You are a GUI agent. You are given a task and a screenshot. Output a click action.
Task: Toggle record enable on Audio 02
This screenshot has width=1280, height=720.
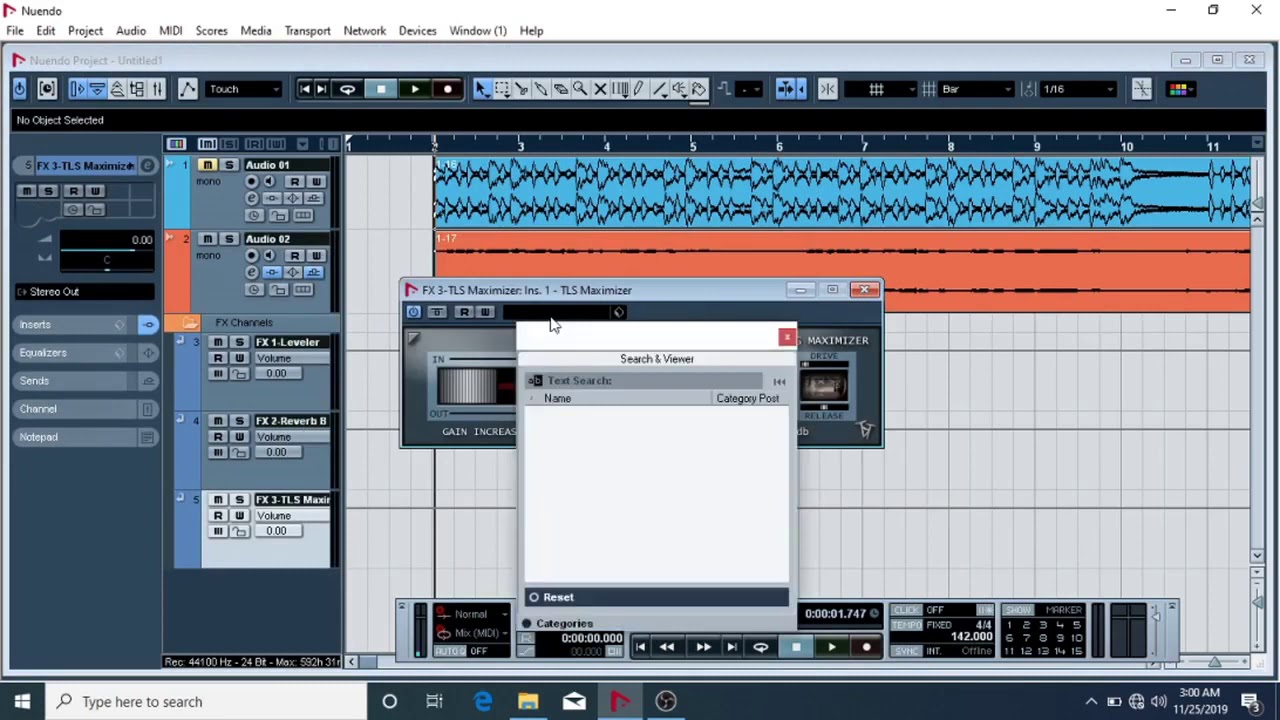click(x=251, y=256)
